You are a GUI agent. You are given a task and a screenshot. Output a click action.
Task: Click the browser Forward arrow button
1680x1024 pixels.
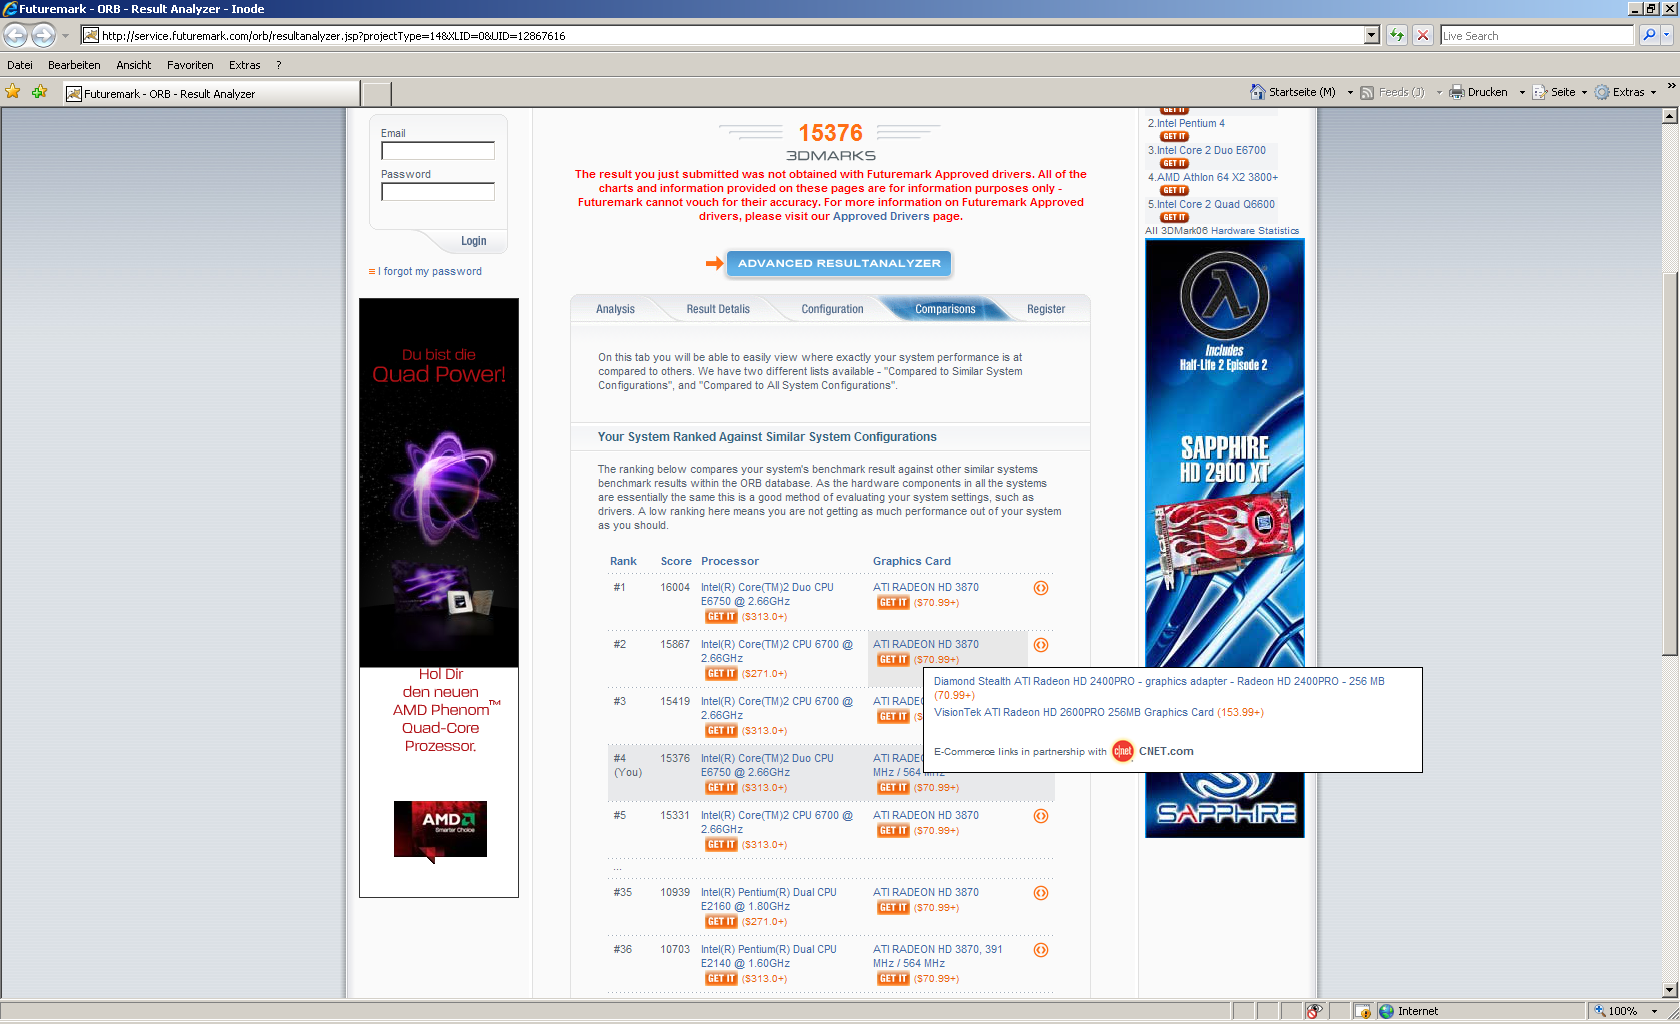(43, 35)
